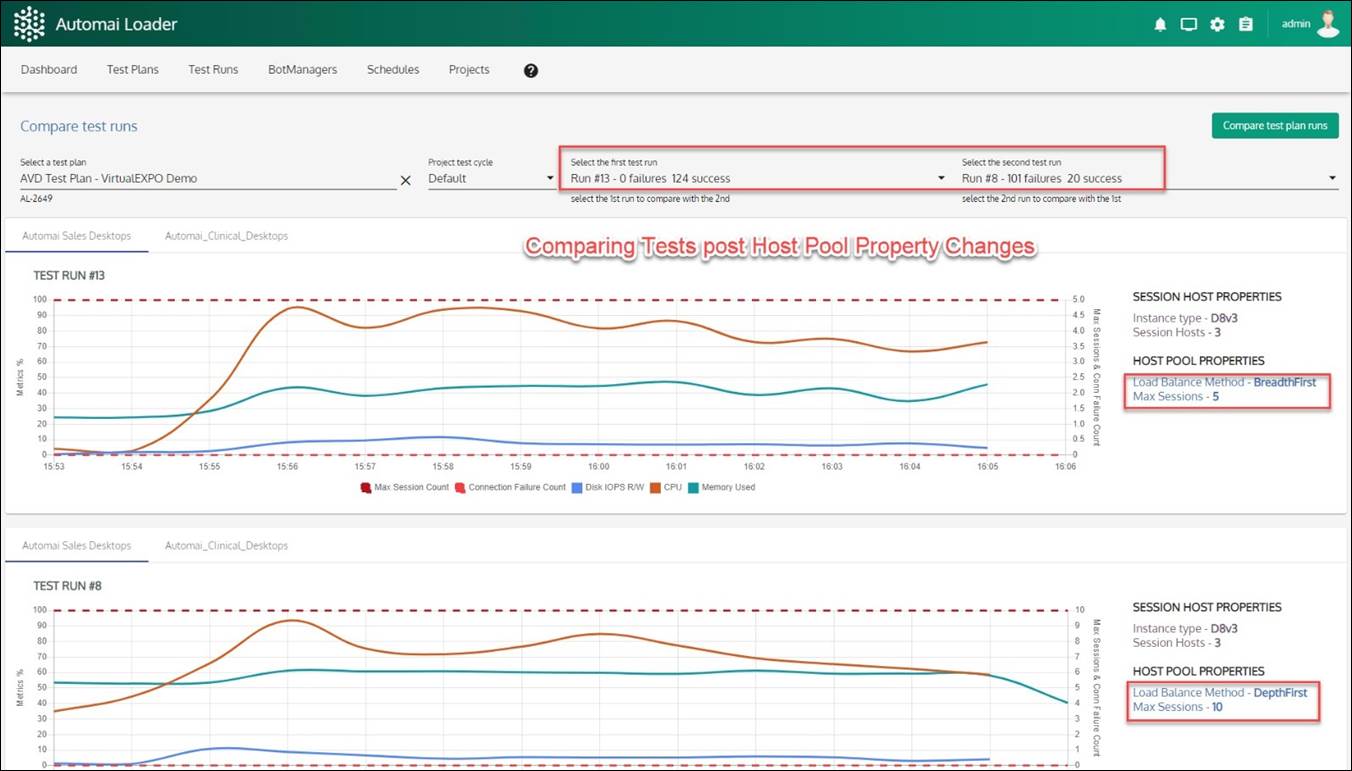The height and width of the screenshot is (771, 1352).
Task: Open help with the question mark icon
Action: (531, 70)
